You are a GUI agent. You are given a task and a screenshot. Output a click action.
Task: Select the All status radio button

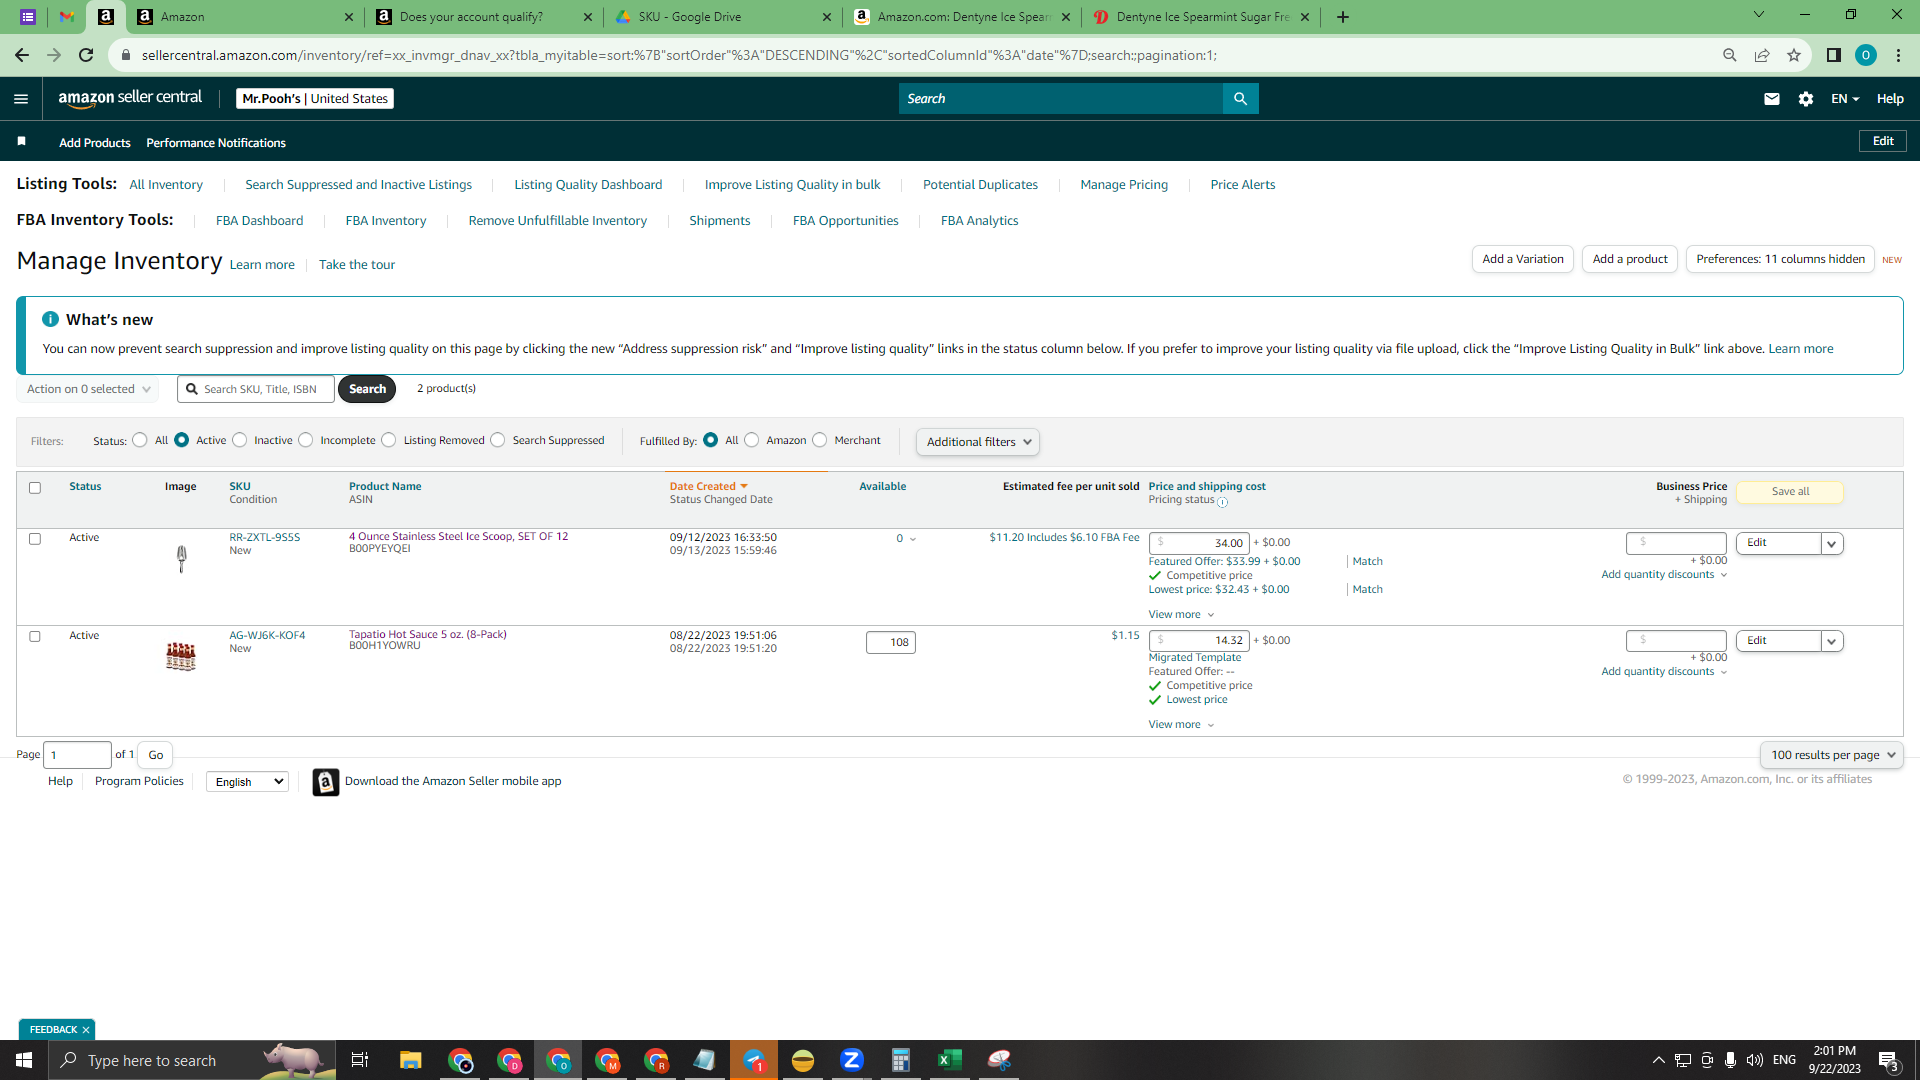140,440
